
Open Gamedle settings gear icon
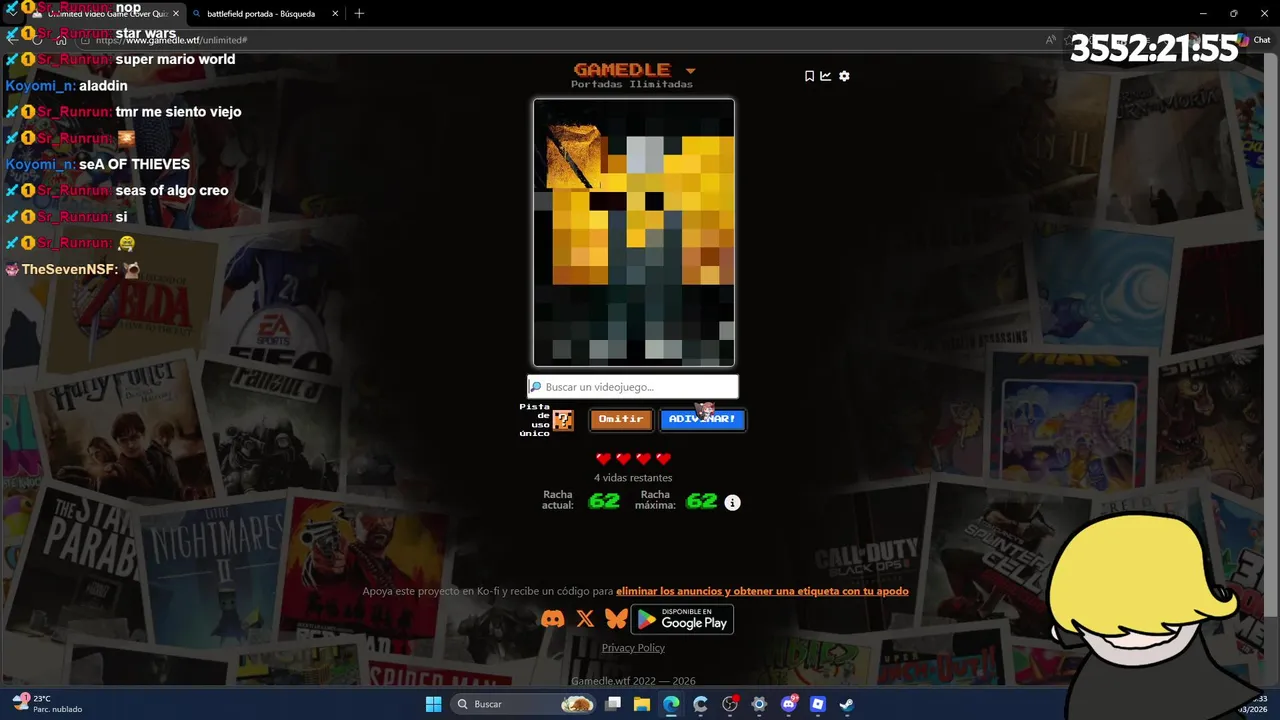pos(844,76)
